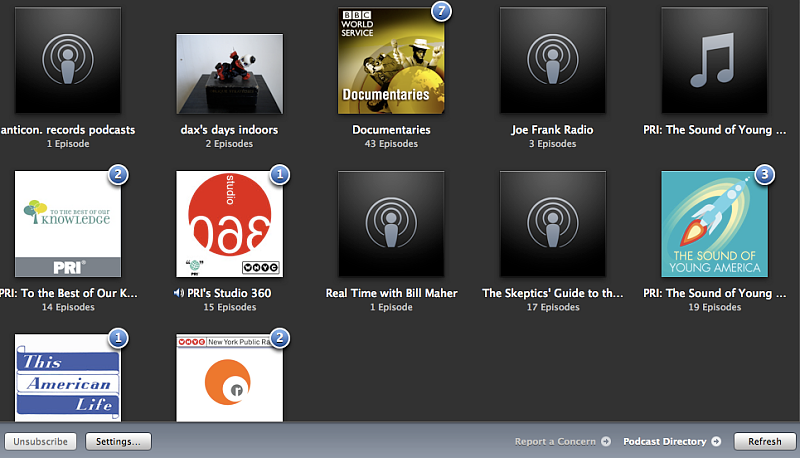Click the 2 badge on New York Public Radio
Viewport: 800px width, 458px height.
click(x=280, y=338)
